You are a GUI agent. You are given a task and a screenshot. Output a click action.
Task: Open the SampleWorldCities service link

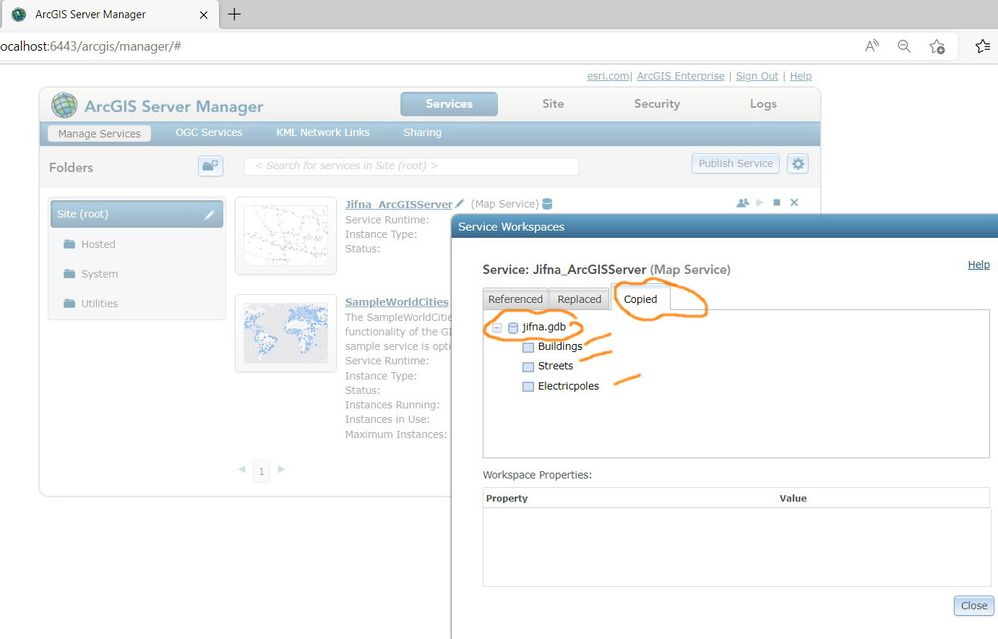[x=397, y=302]
